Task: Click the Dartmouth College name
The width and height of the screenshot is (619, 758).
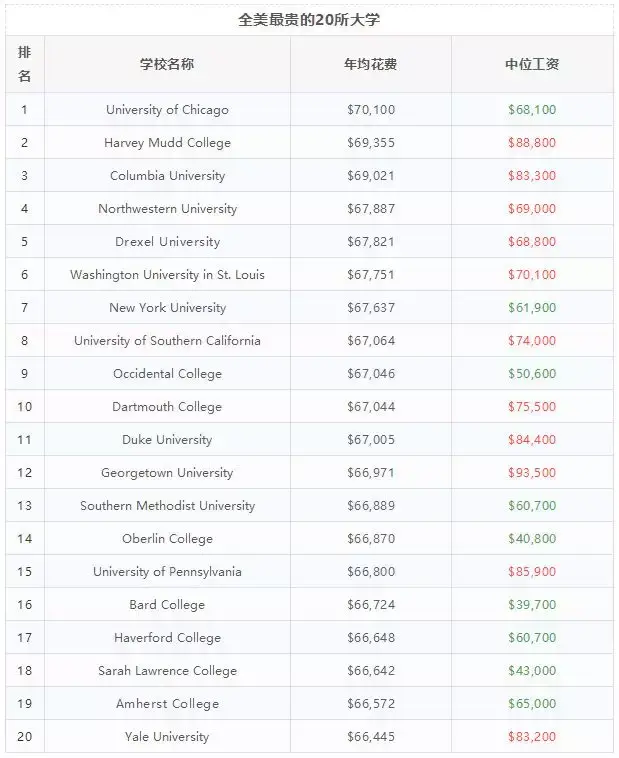Action: [167, 407]
